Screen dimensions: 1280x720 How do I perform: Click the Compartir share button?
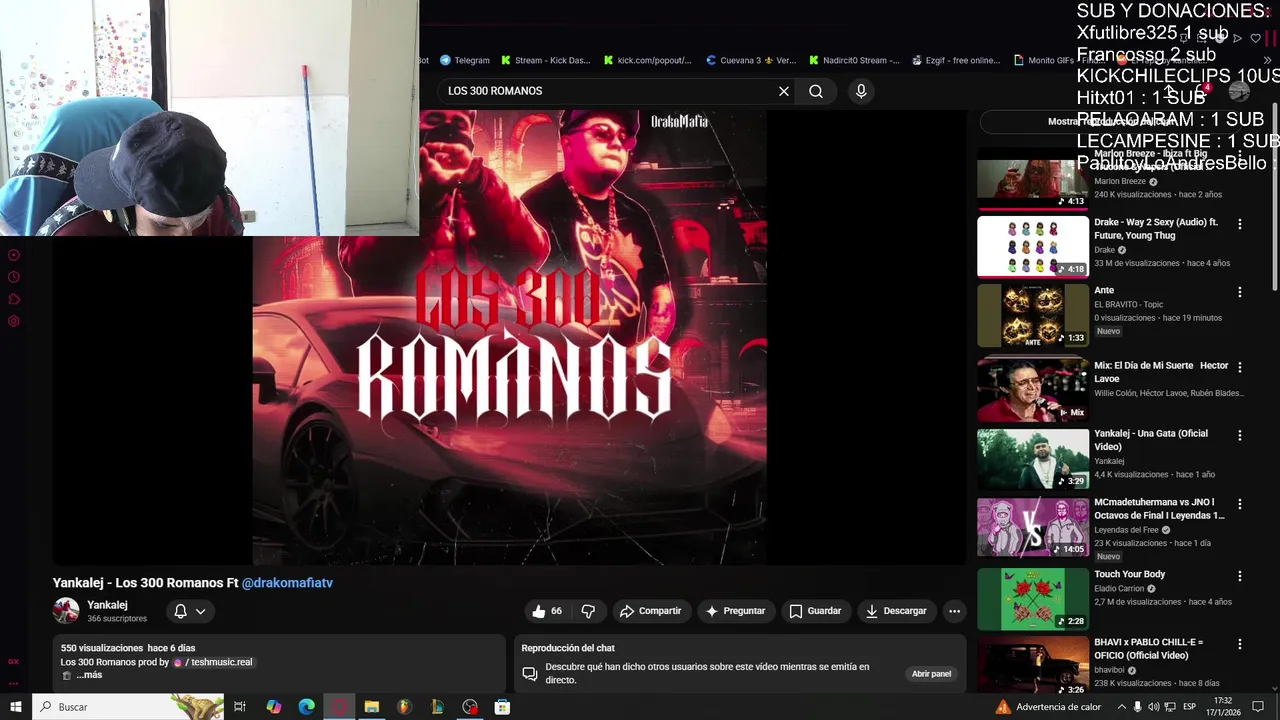pyautogui.click(x=650, y=611)
